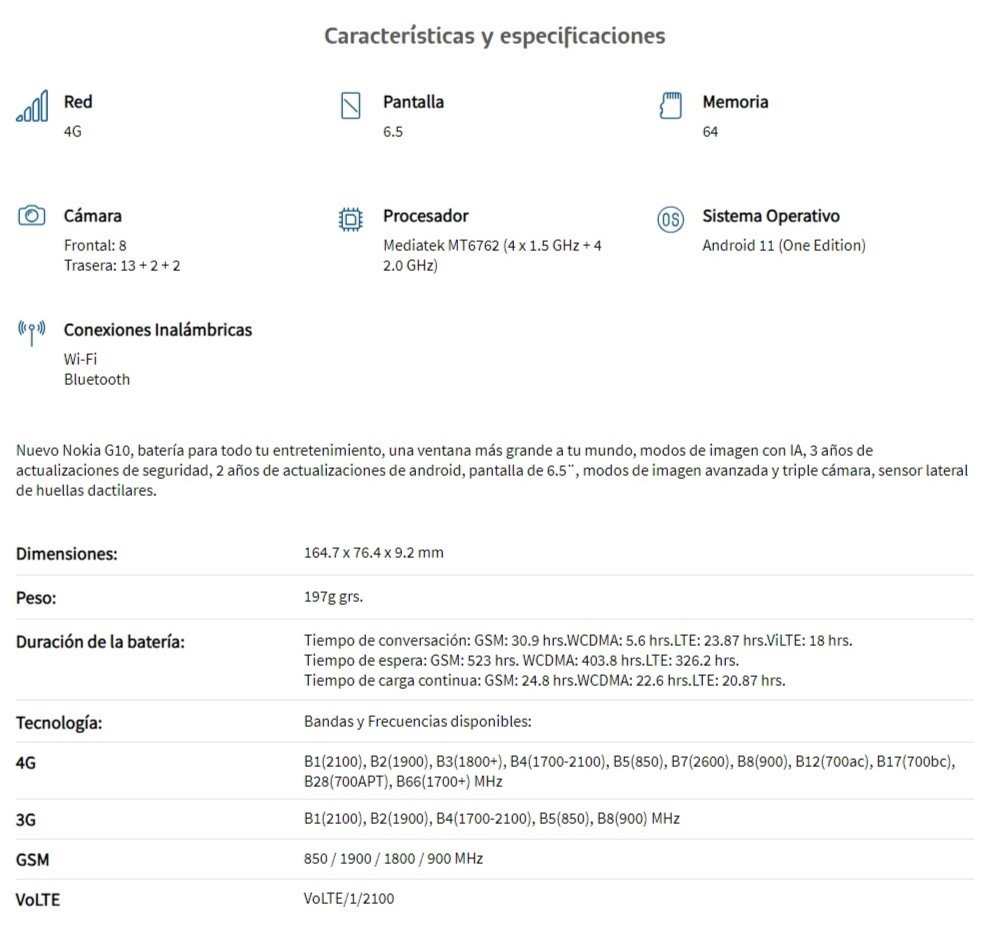This screenshot has width=990, height=925.
Task: Click the Duración de la batería label
Action: click(x=100, y=642)
